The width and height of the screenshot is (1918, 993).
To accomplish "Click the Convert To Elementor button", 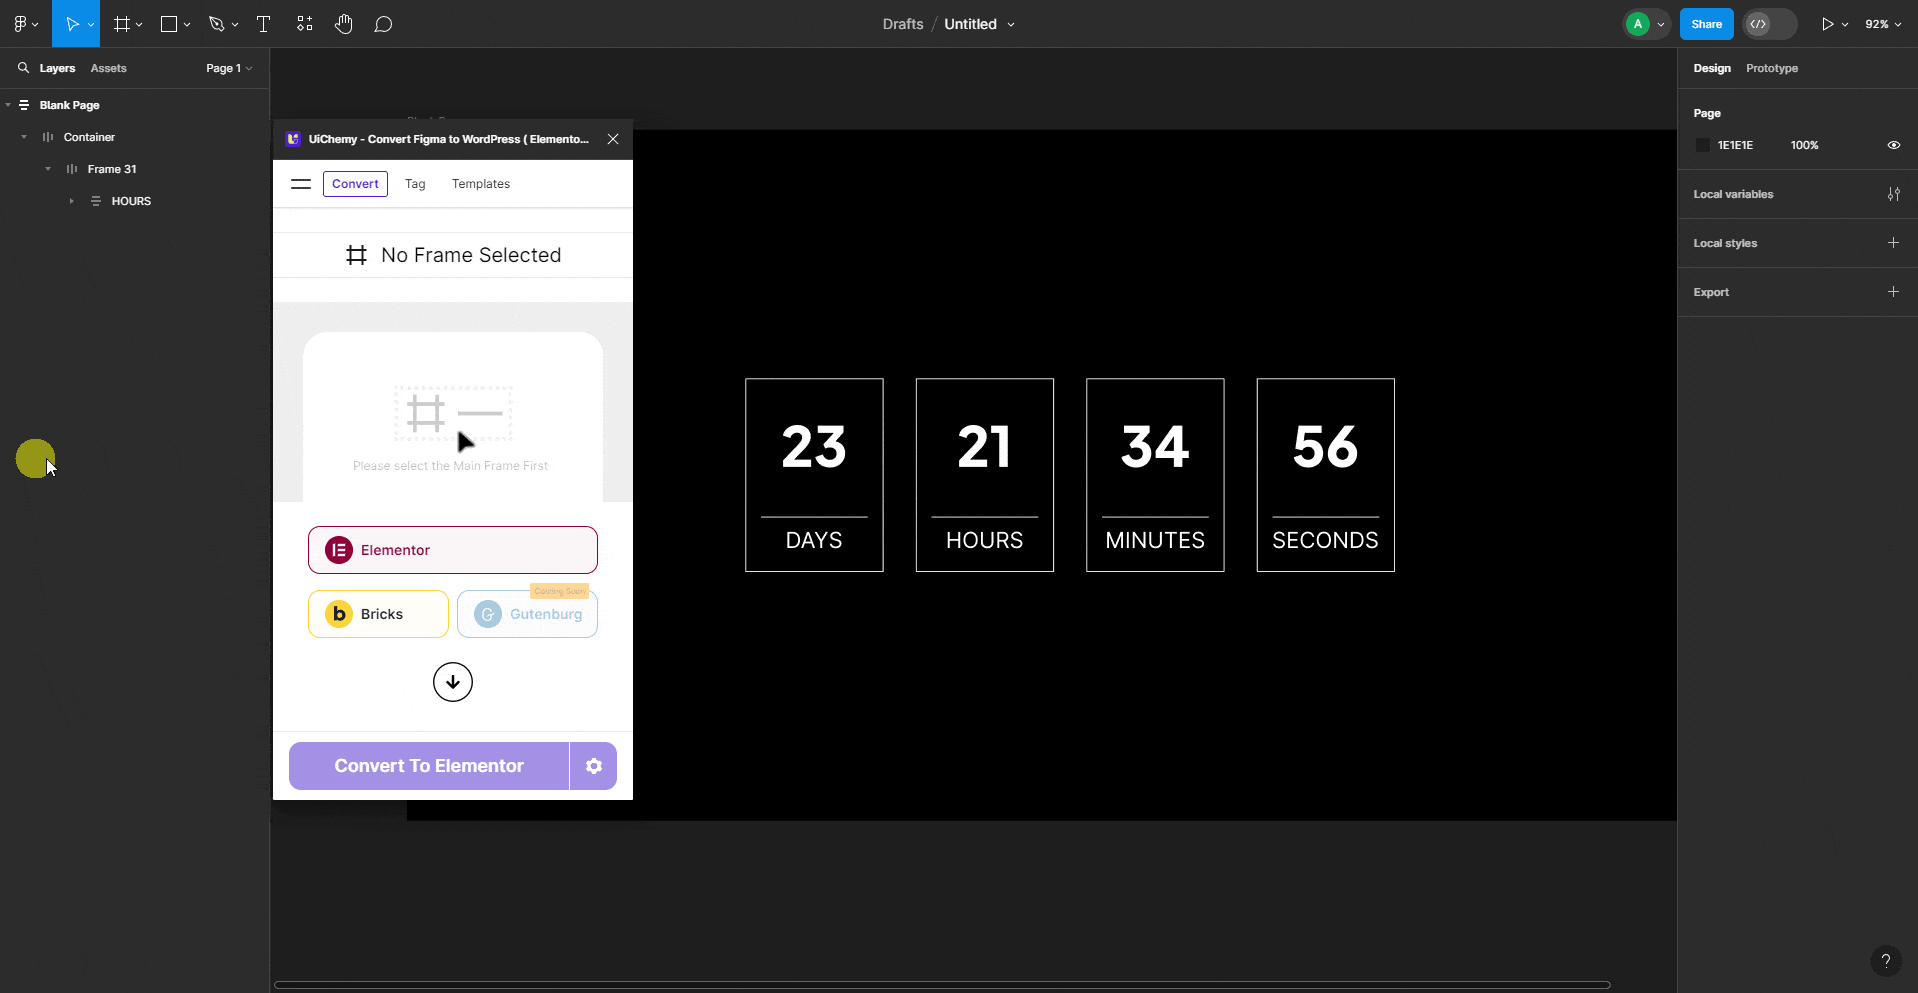I will [x=427, y=765].
